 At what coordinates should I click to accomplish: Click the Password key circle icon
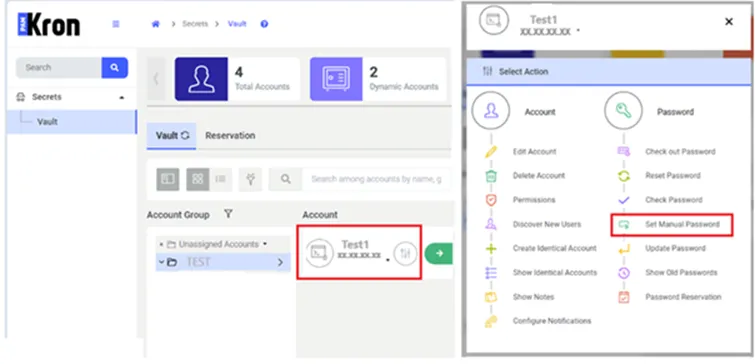(x=624, y=111)
